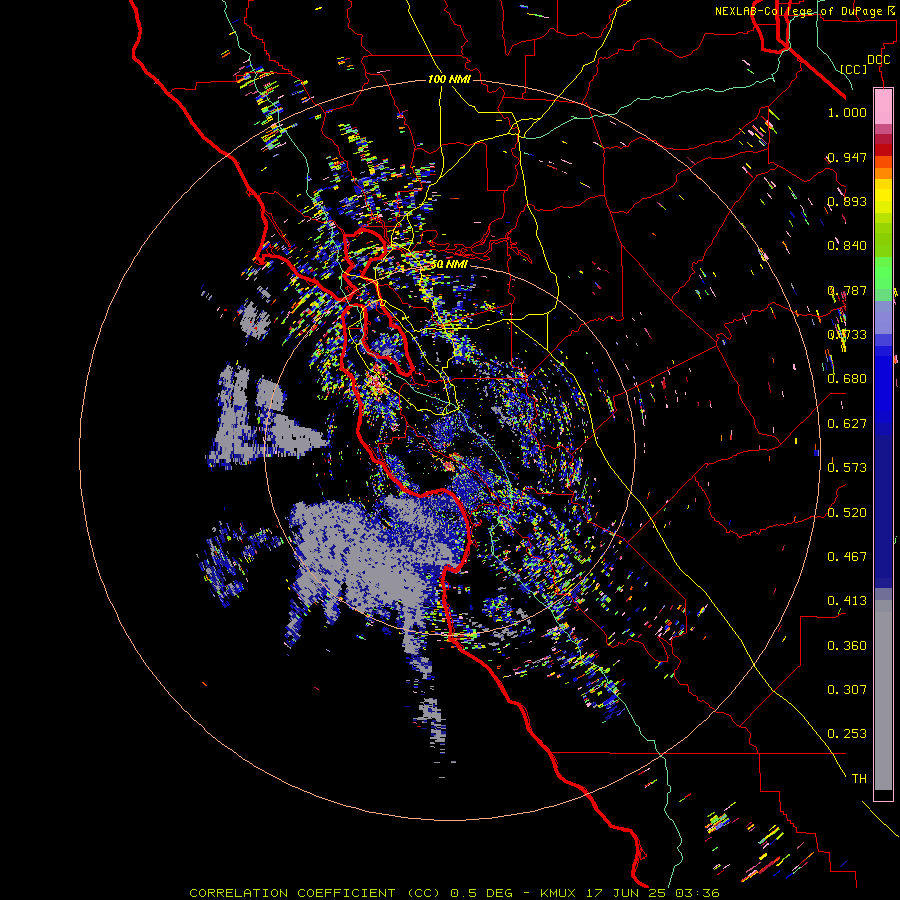Pick the pink segment of the color bar
The image size is (900, 900).
click(883, 106)
